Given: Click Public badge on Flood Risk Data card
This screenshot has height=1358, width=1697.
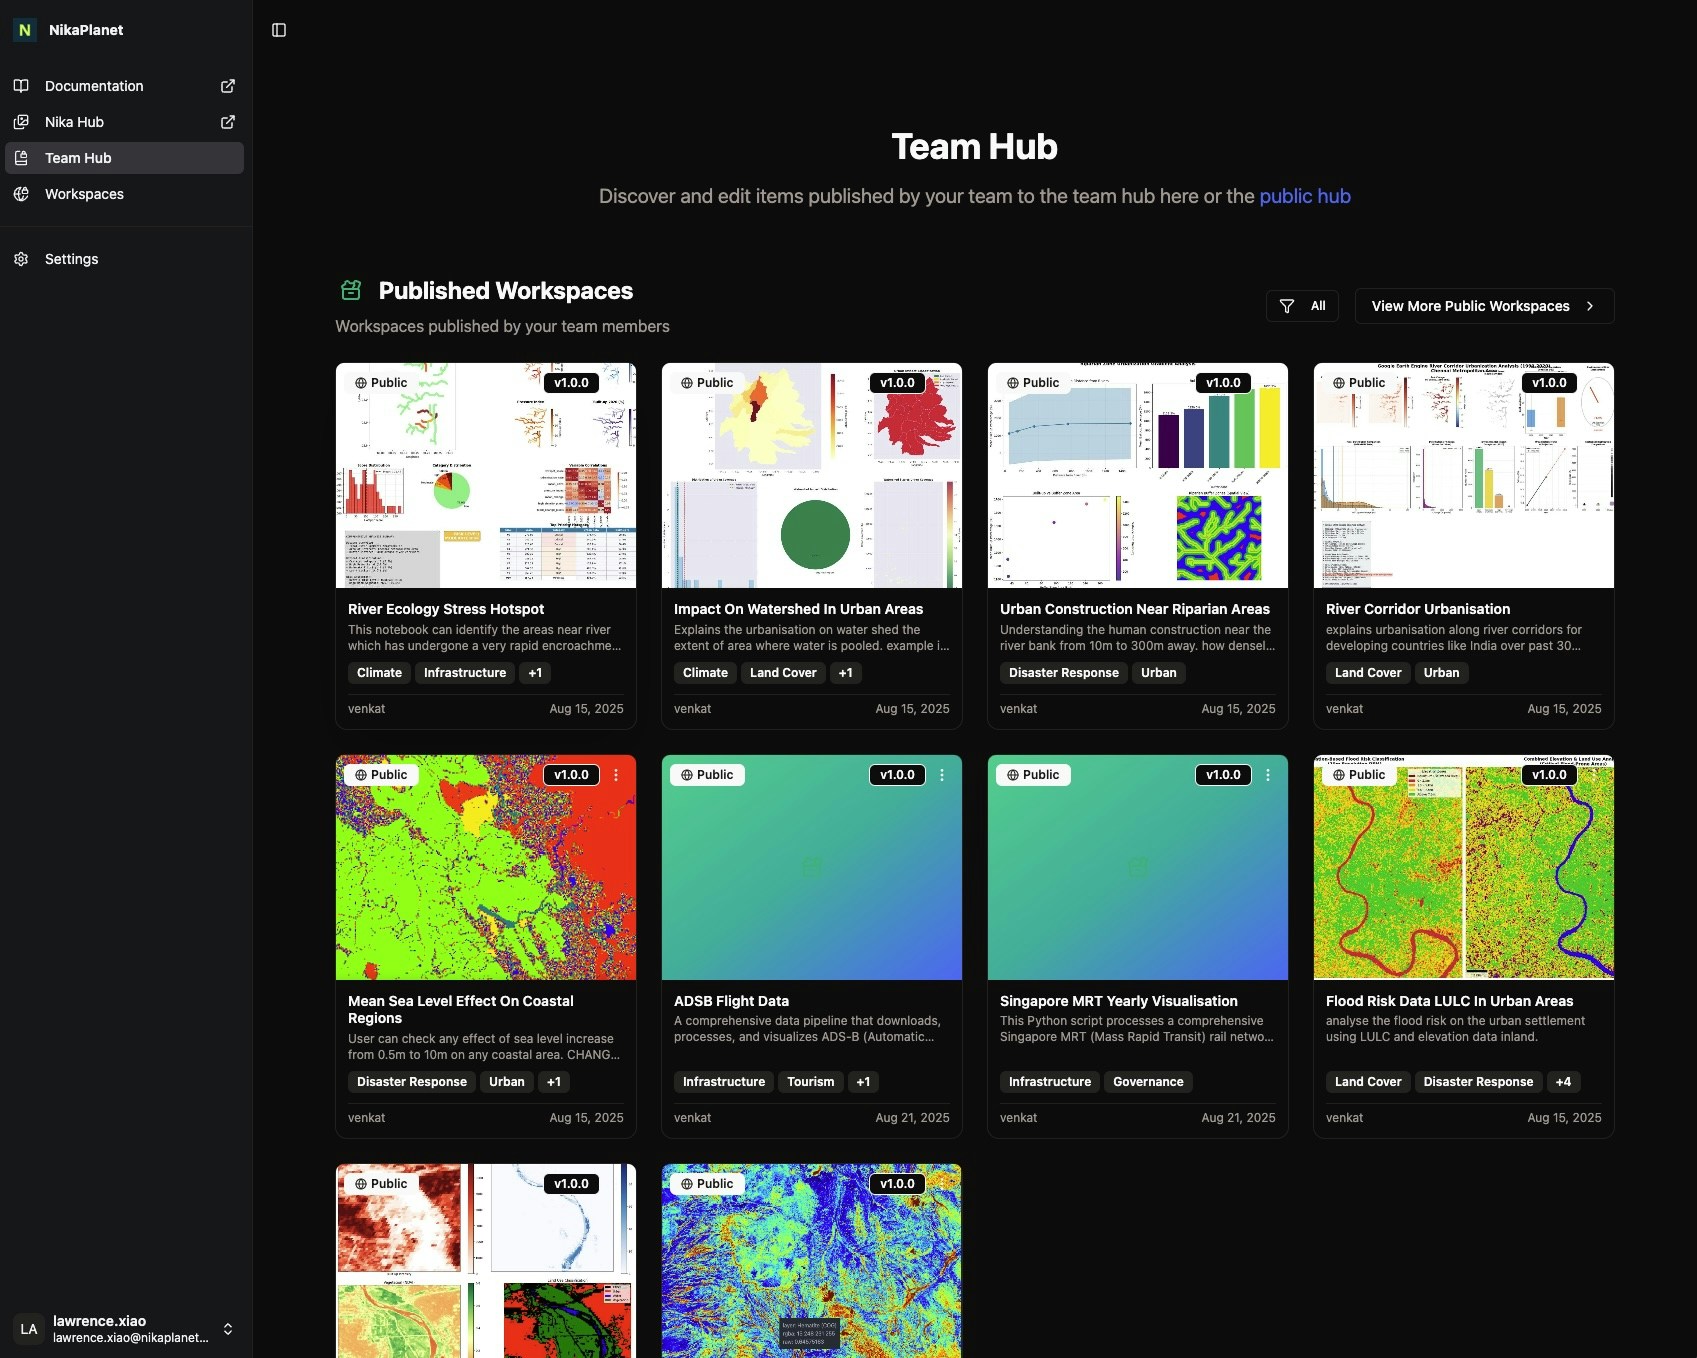Looking at the screenshot, I should [1359, 775].
